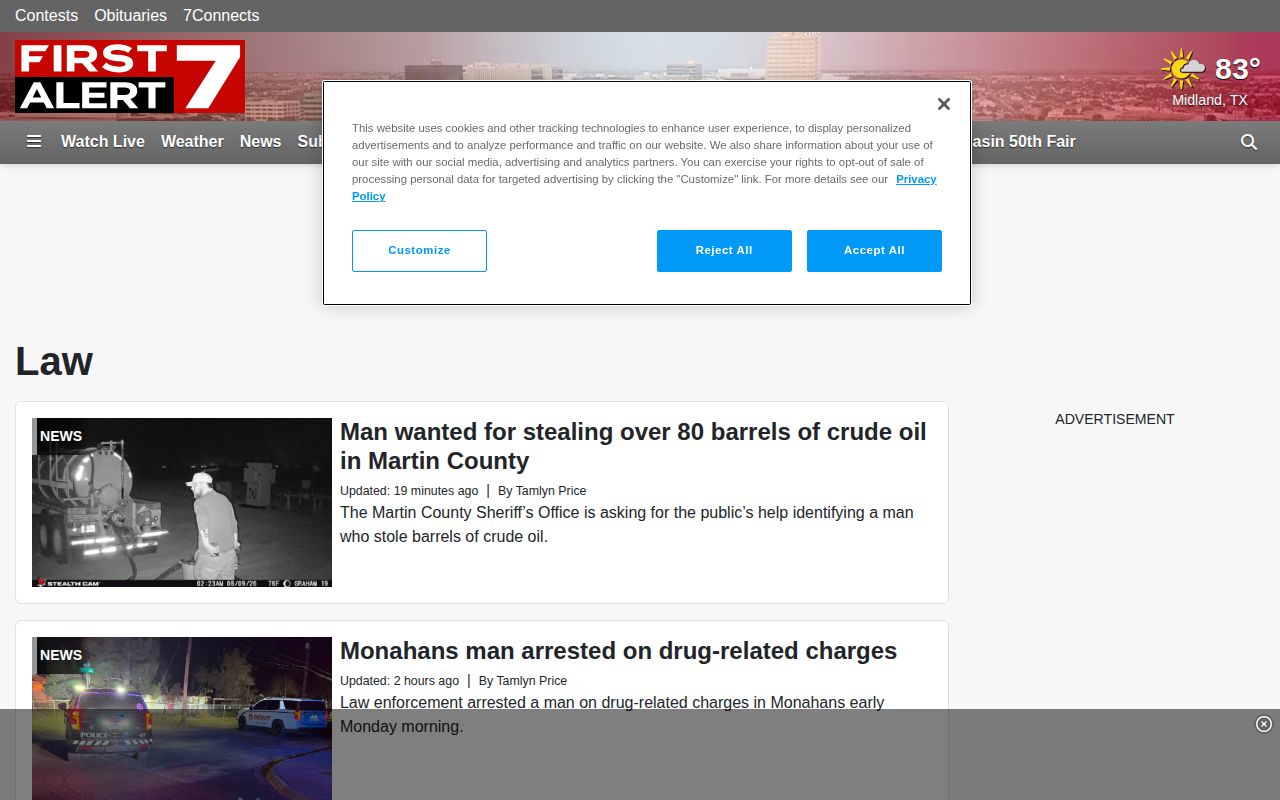Open the Basin 50th Fair nav link
1280x800 pixels.
[1022, 141]
